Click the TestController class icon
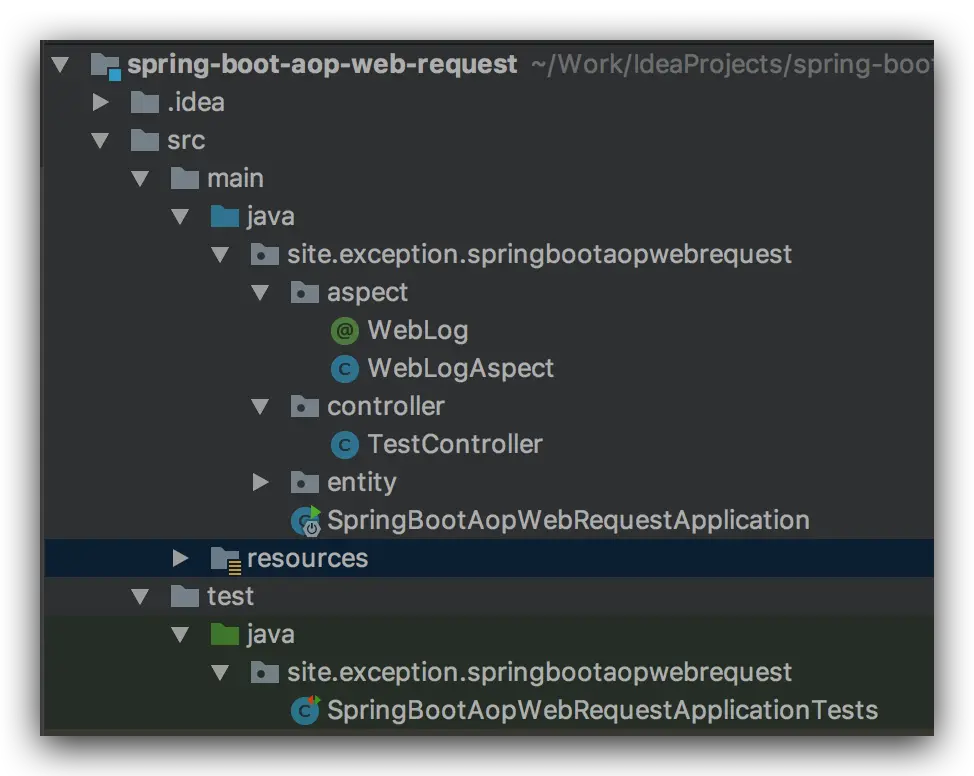The width and height of the screenshot is (974, 776). point(345,445)
